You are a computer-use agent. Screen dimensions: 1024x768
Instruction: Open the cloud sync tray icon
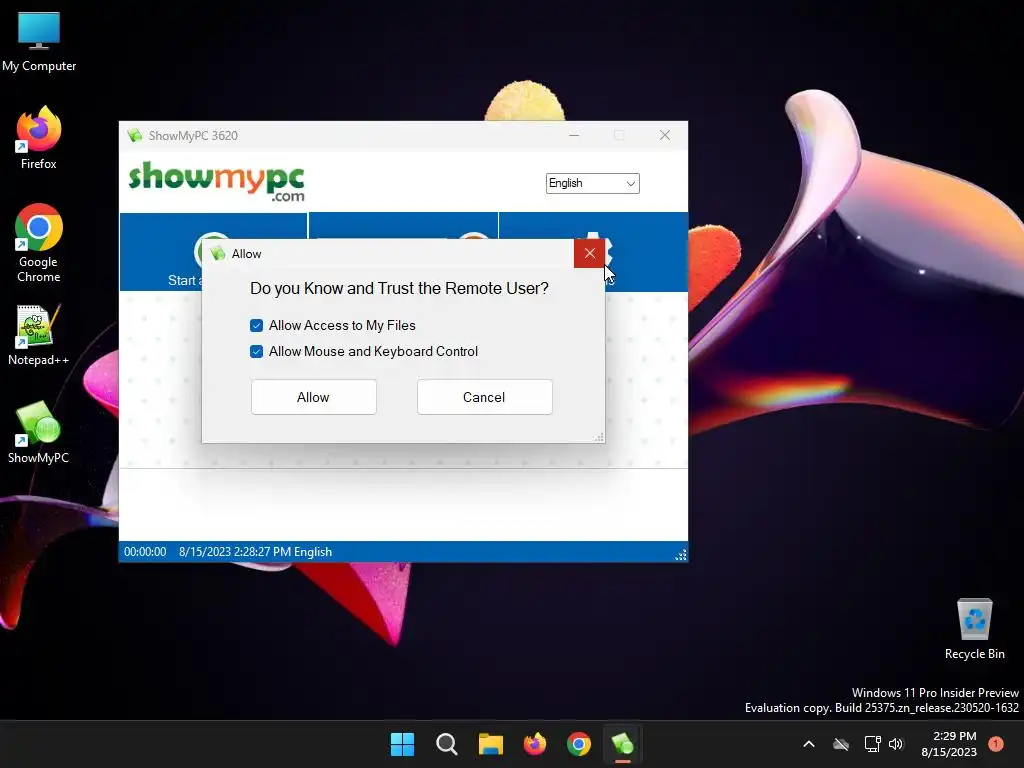pos(841,744)
